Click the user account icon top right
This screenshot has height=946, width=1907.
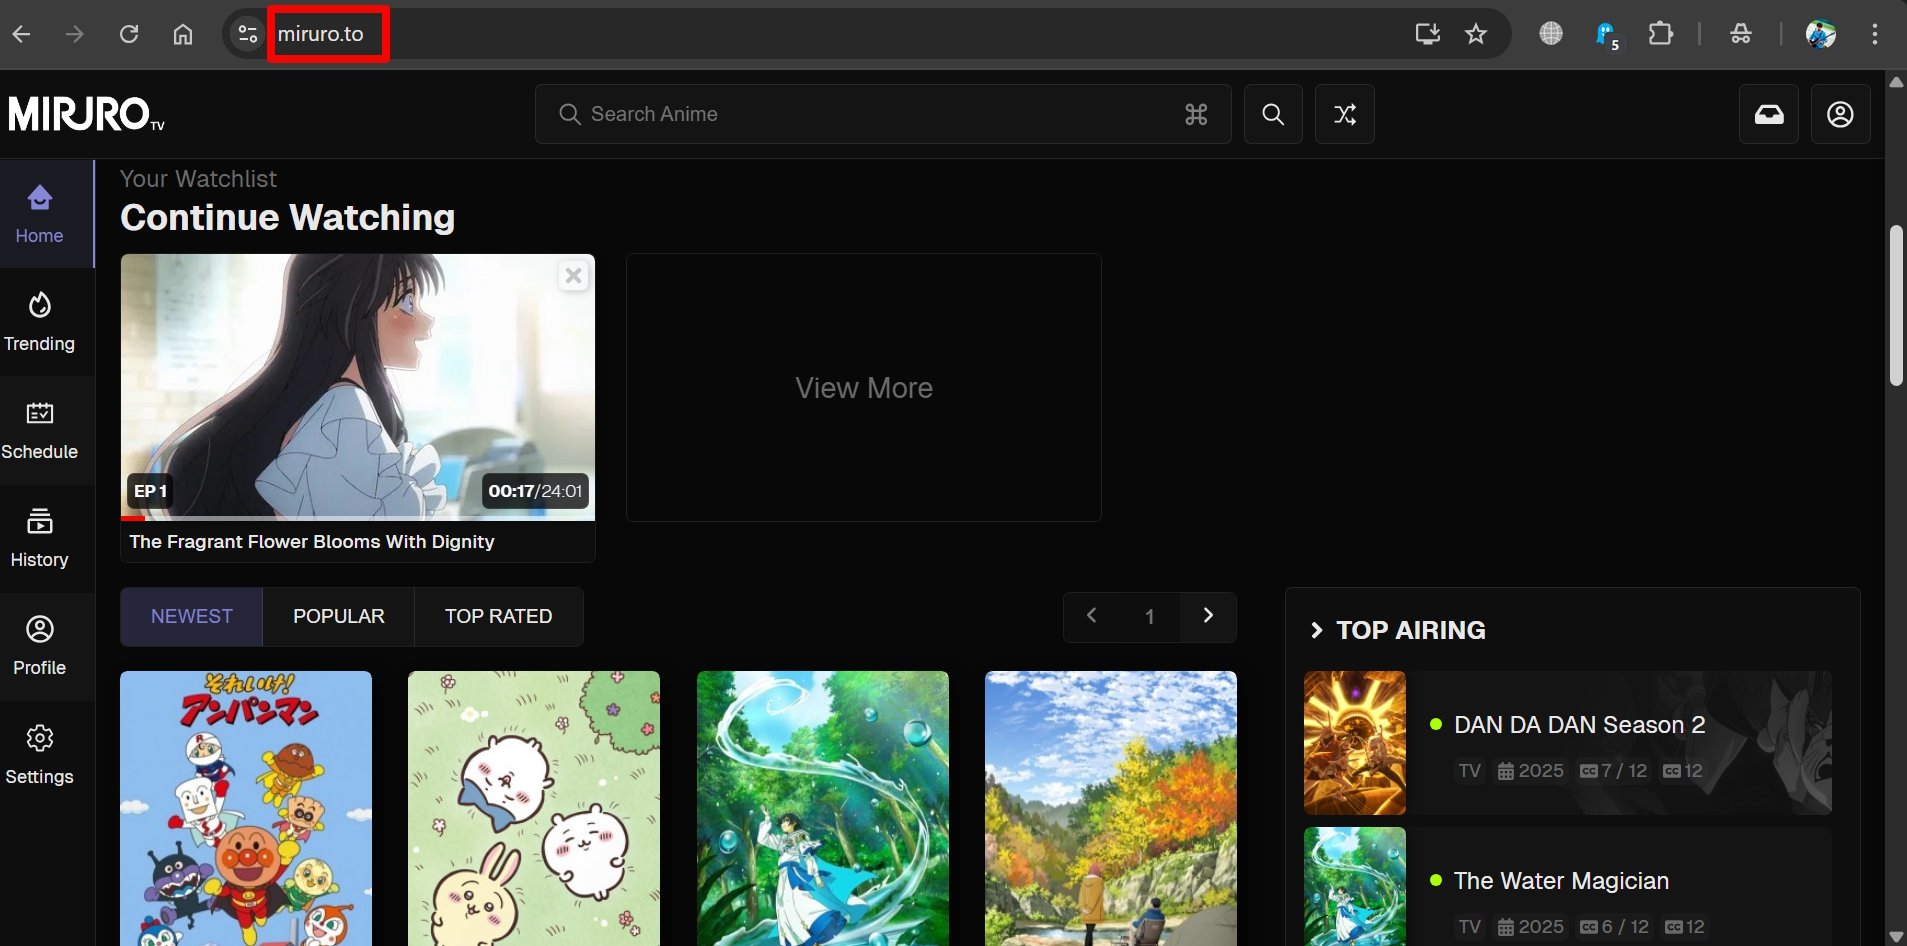pyautogui.click(x=1840, y=114)
